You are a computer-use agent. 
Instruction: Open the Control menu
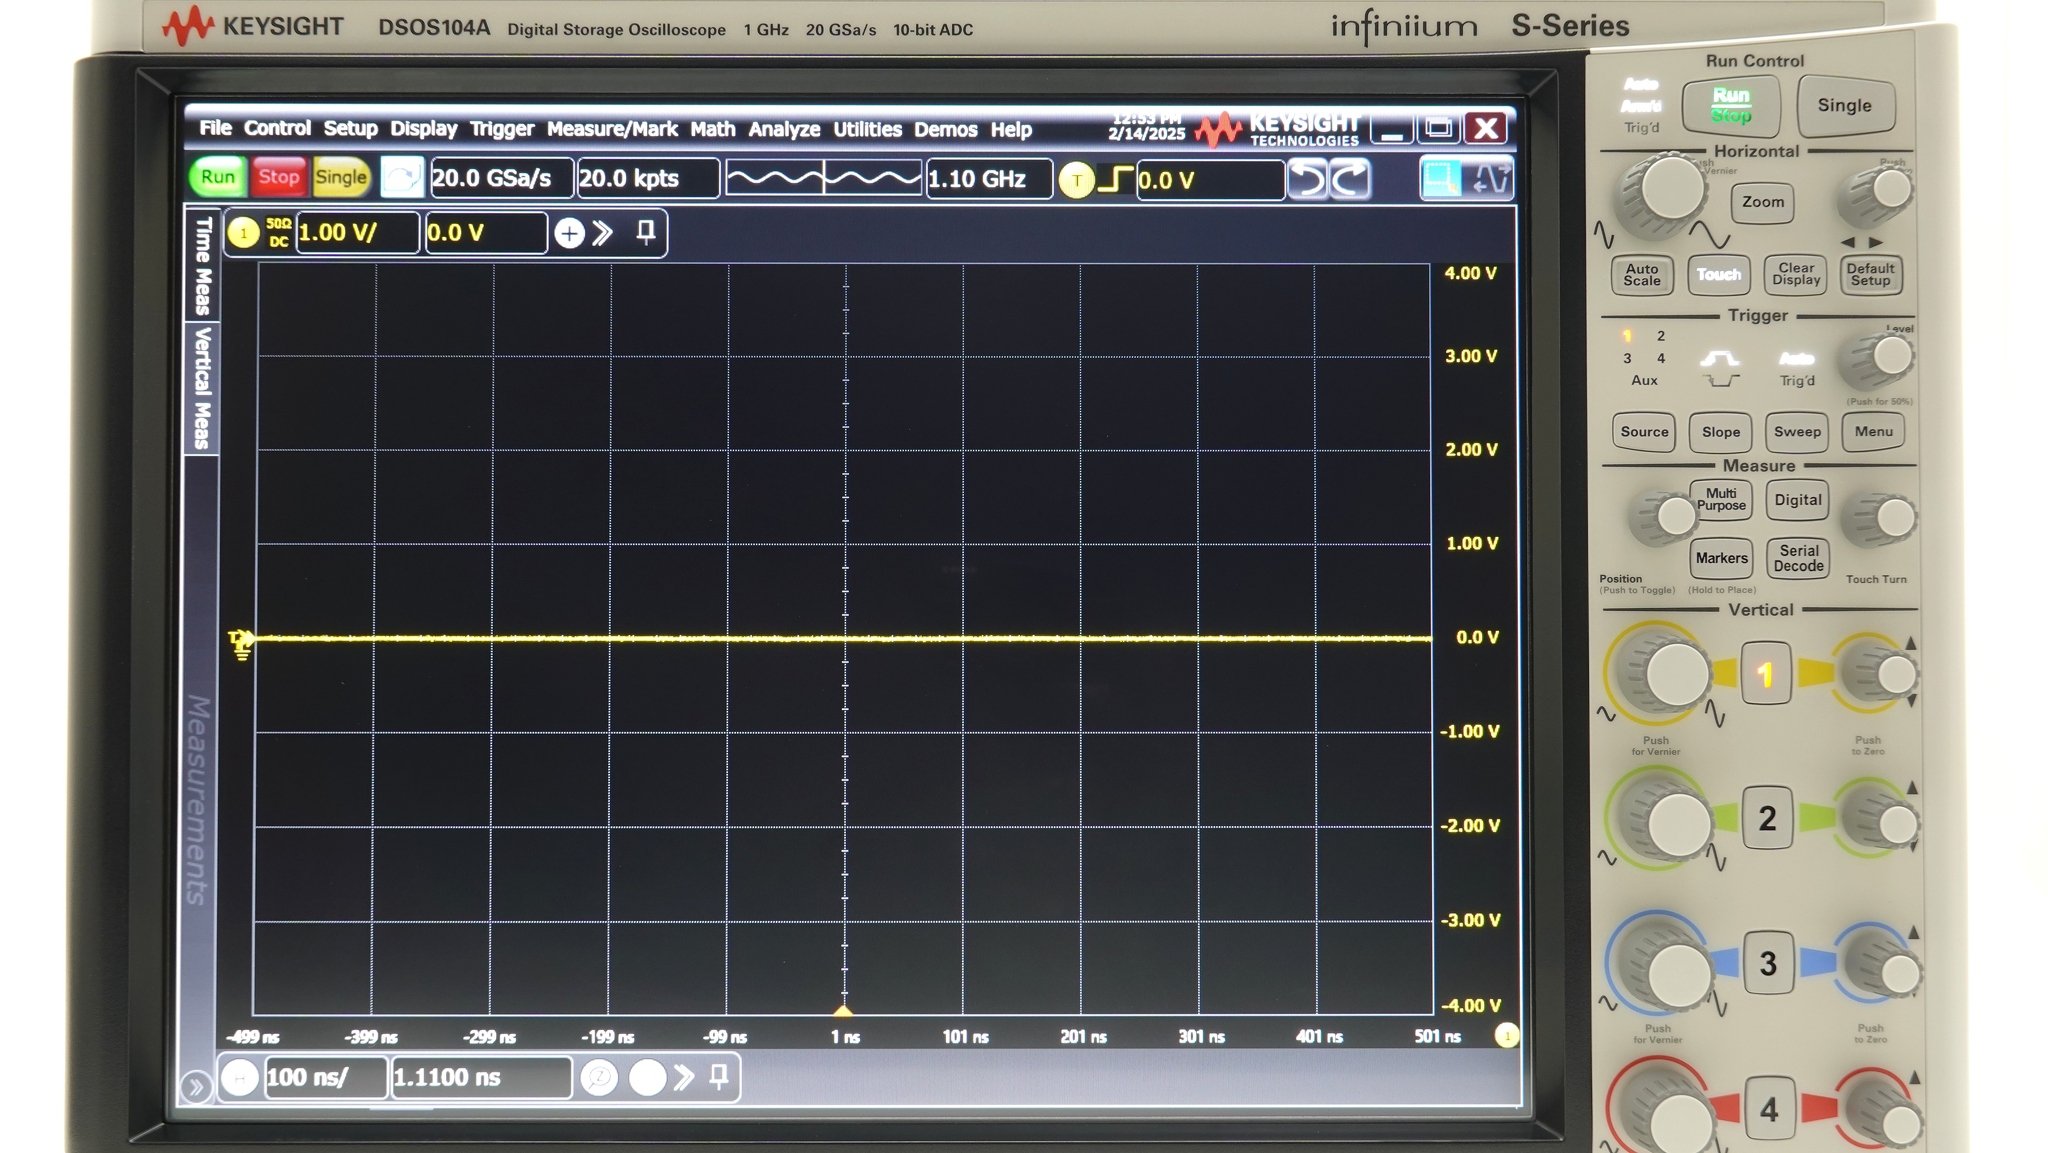point(277,128)
